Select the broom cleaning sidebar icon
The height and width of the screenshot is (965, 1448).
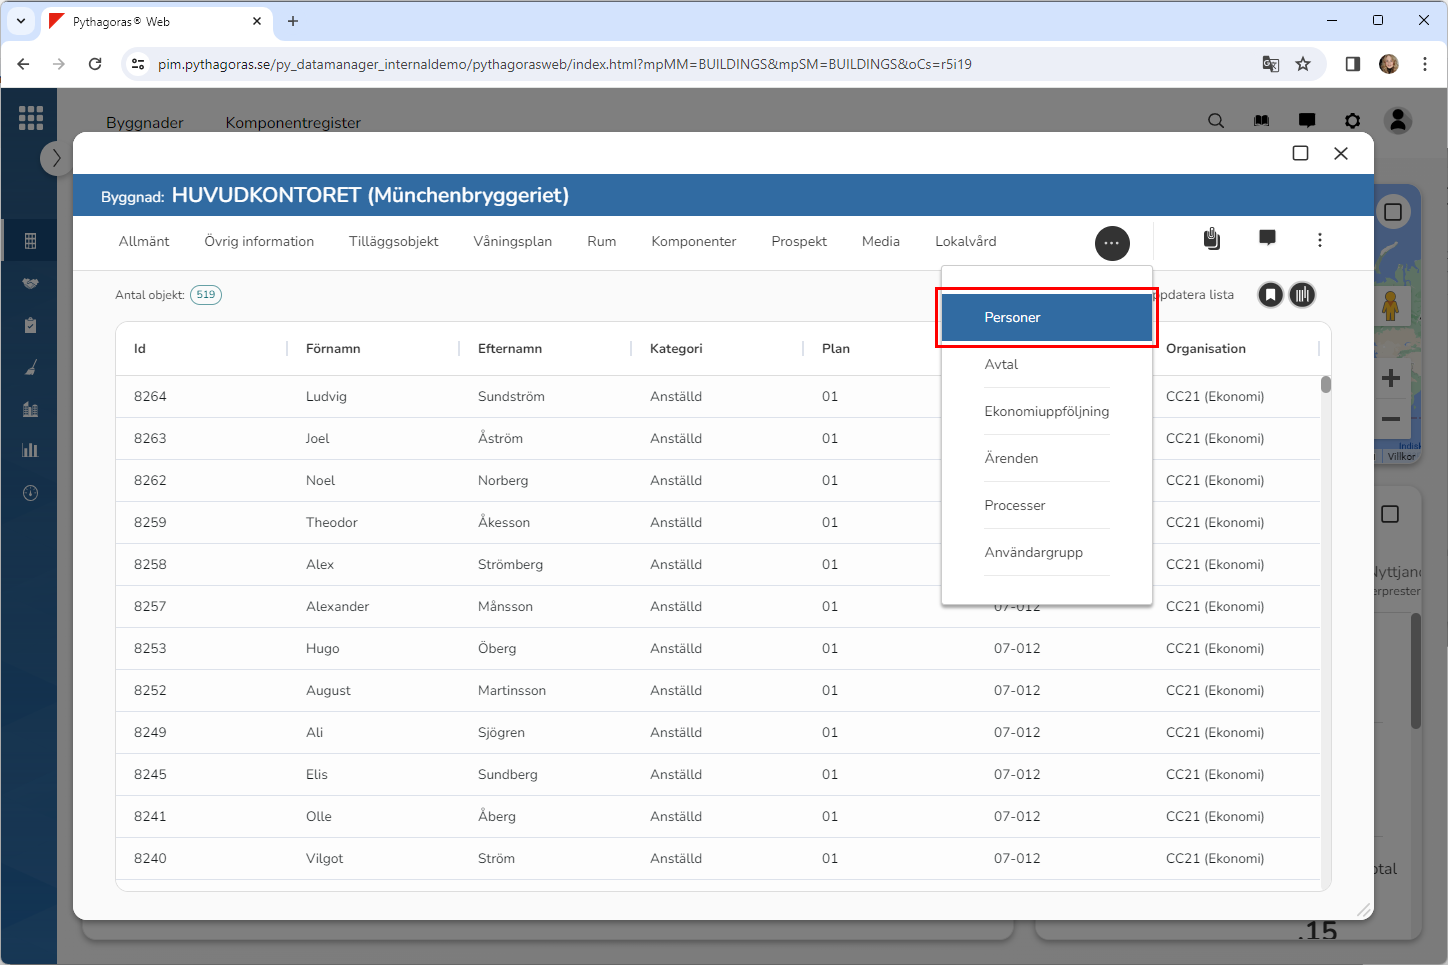click(x=30, y=367)
